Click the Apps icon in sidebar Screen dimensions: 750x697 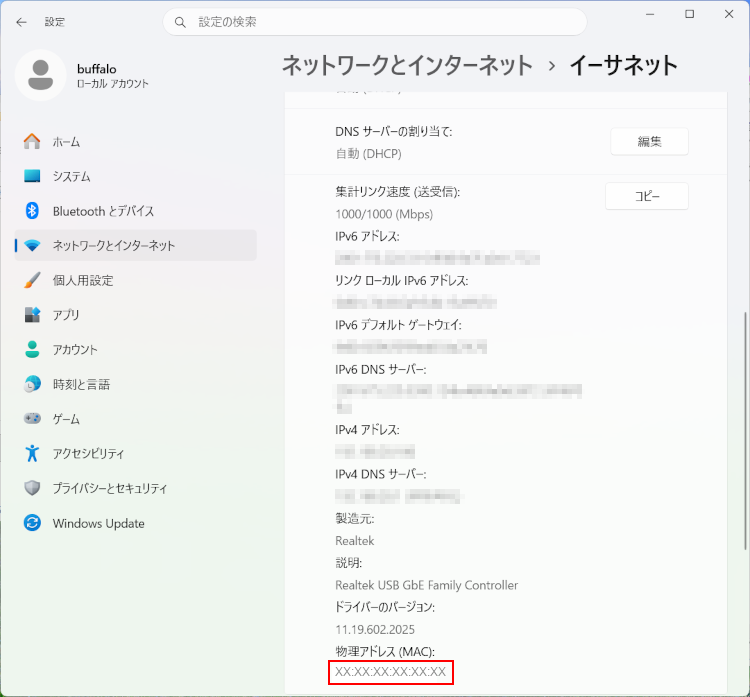(32, 314)
